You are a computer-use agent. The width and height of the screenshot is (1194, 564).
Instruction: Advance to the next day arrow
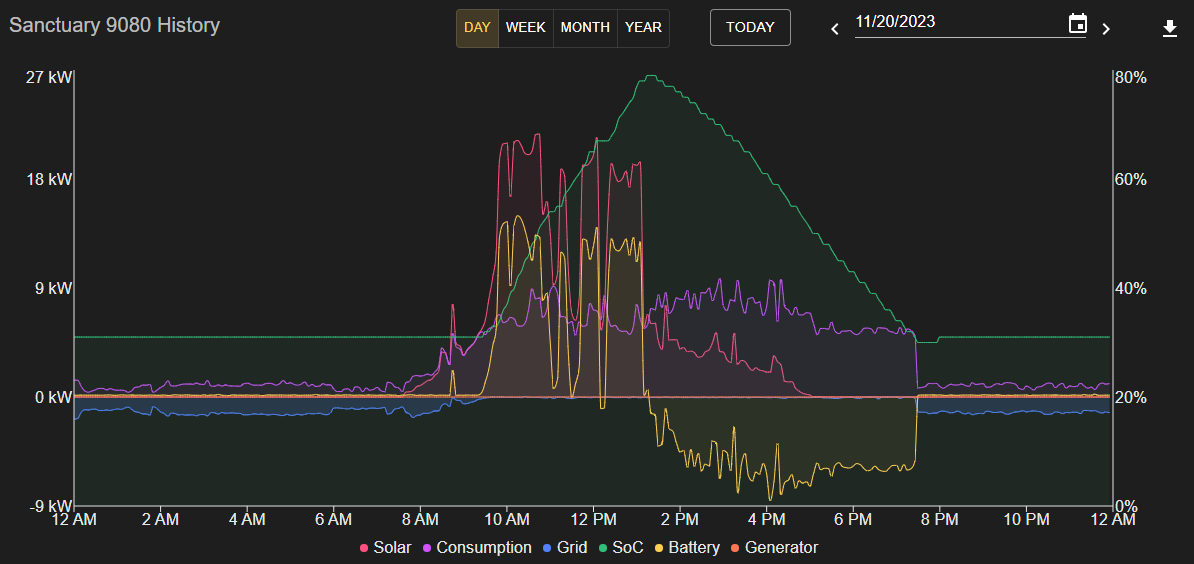1106,29
